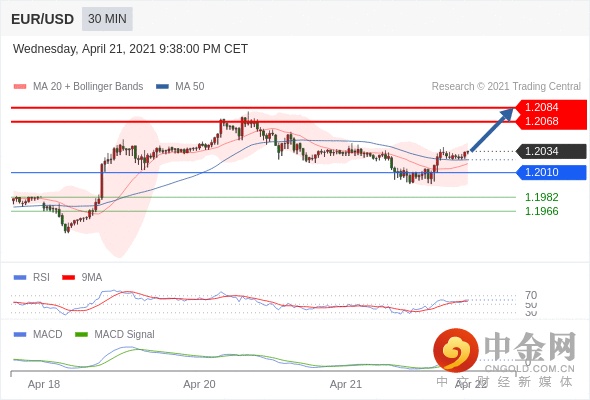Click the 'MACD' legend label

tap(47, 335)
